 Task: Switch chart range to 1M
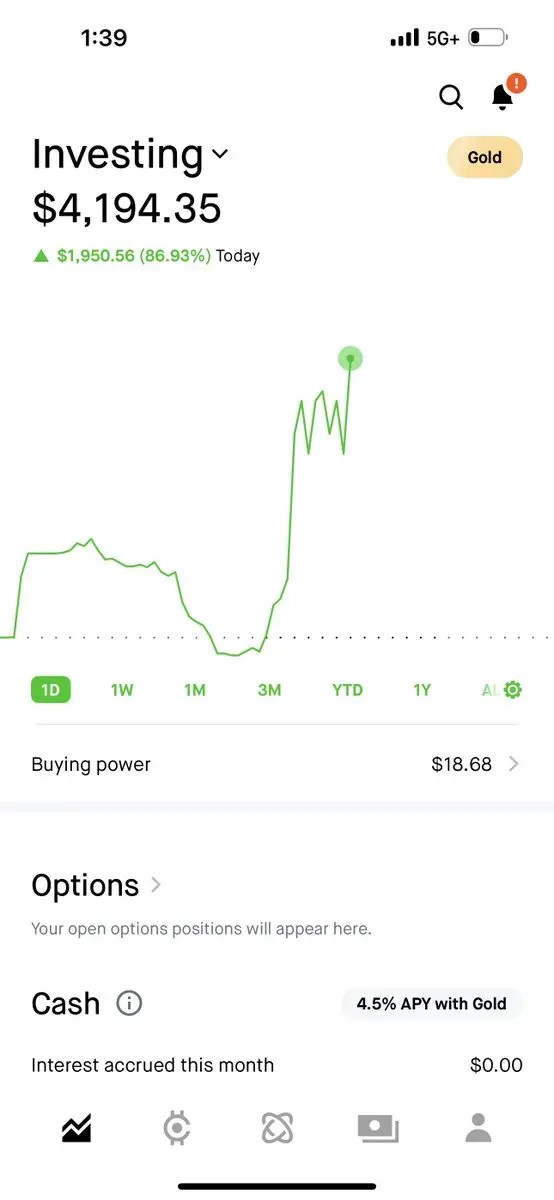(195, 690)
